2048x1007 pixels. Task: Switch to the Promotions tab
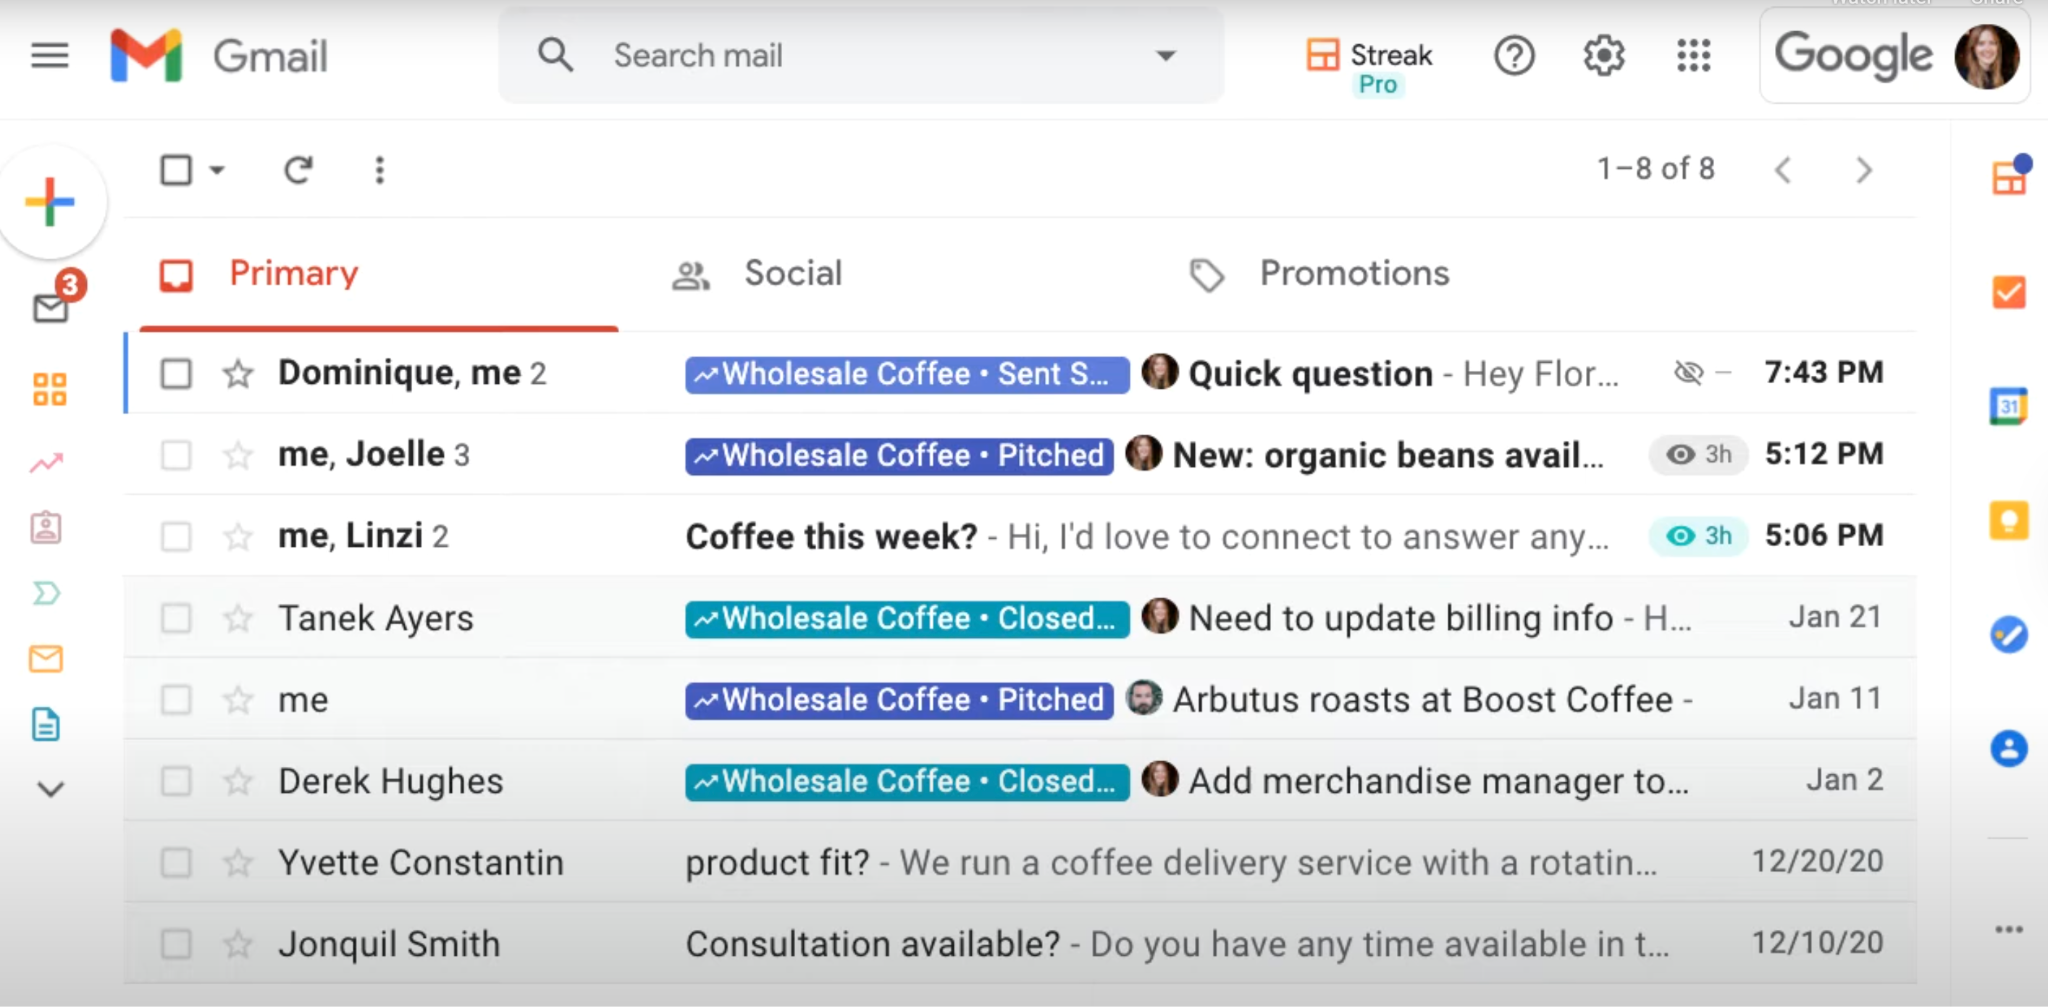(1353, 273)
